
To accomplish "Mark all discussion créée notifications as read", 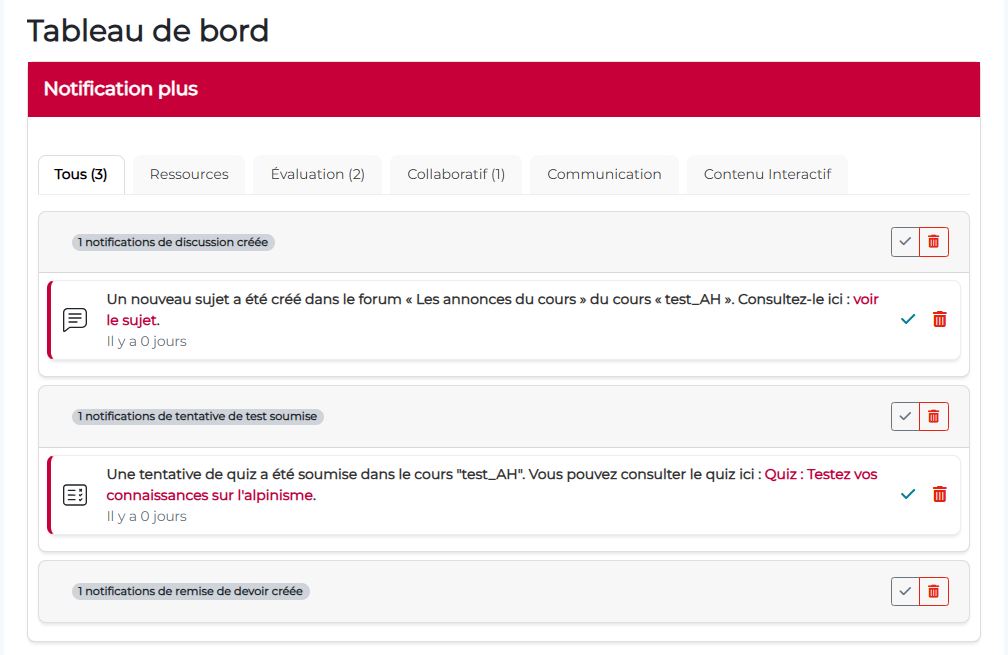I will (x=905, y=242).
